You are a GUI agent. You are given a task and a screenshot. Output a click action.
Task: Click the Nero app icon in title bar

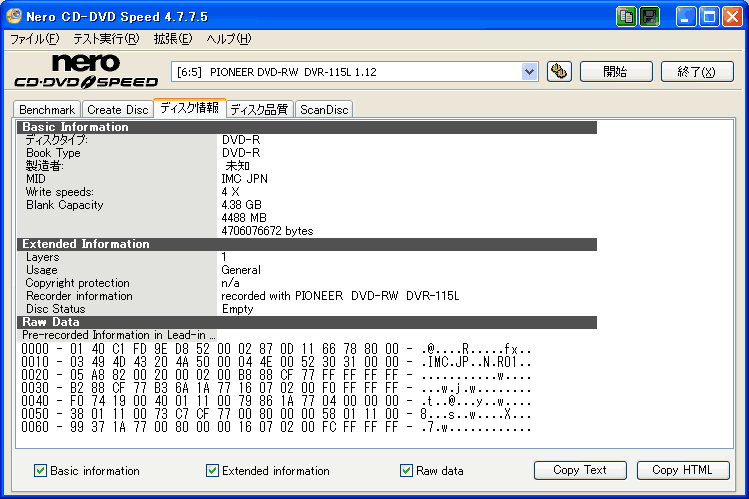[13, 16]
